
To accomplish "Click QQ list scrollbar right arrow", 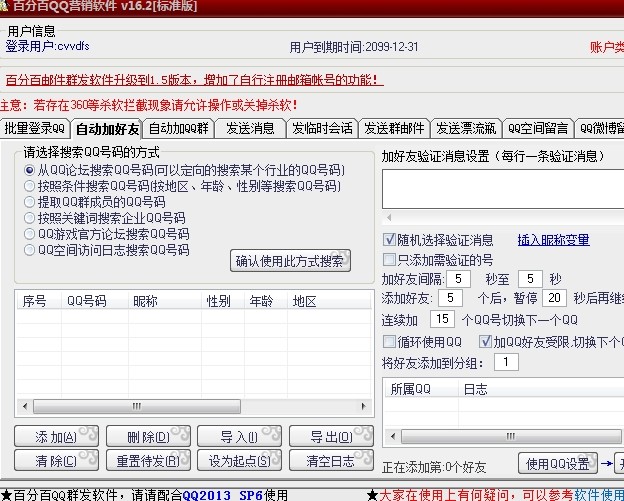I will (x=363, y=406).
